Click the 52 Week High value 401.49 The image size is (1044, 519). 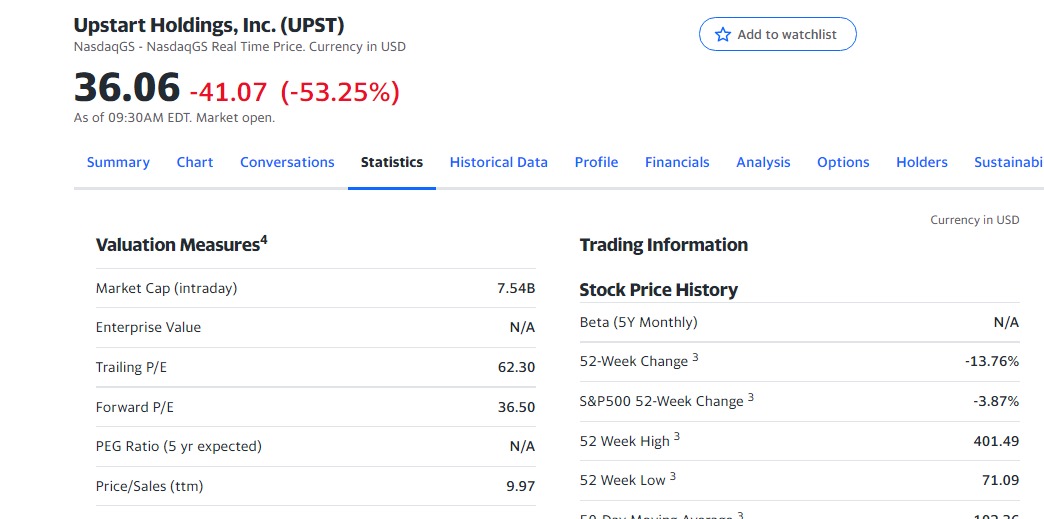(x=996, y=440)
